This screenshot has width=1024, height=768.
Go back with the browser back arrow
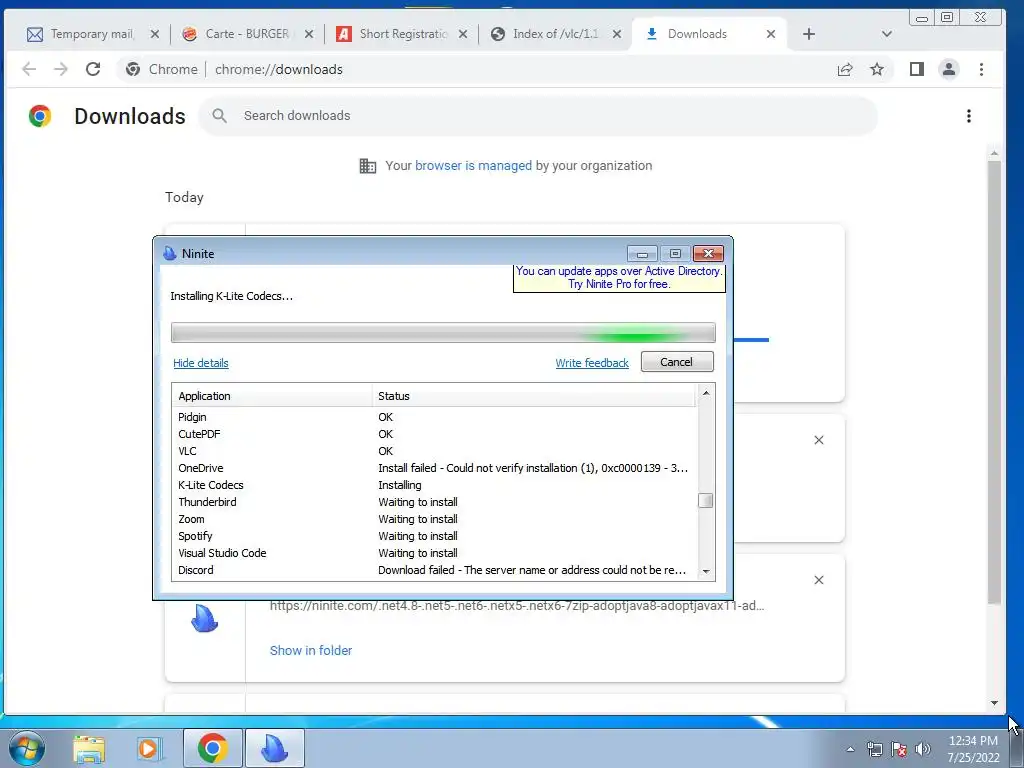29,69
